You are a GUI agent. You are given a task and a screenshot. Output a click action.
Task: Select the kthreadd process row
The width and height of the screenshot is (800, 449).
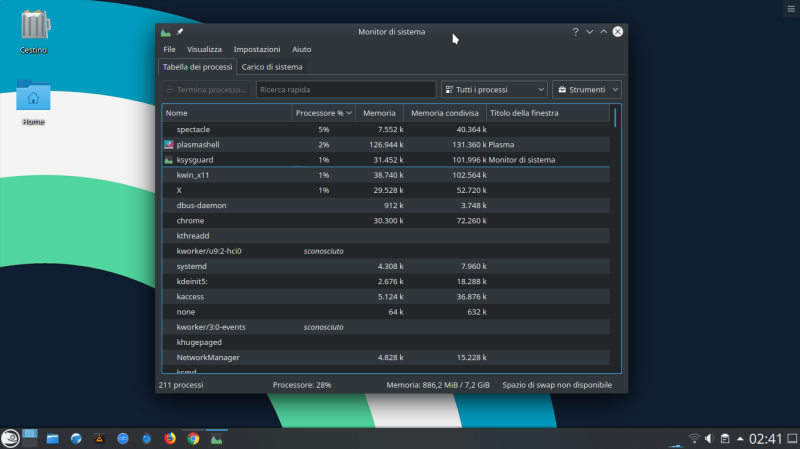(x=386, y=236)
